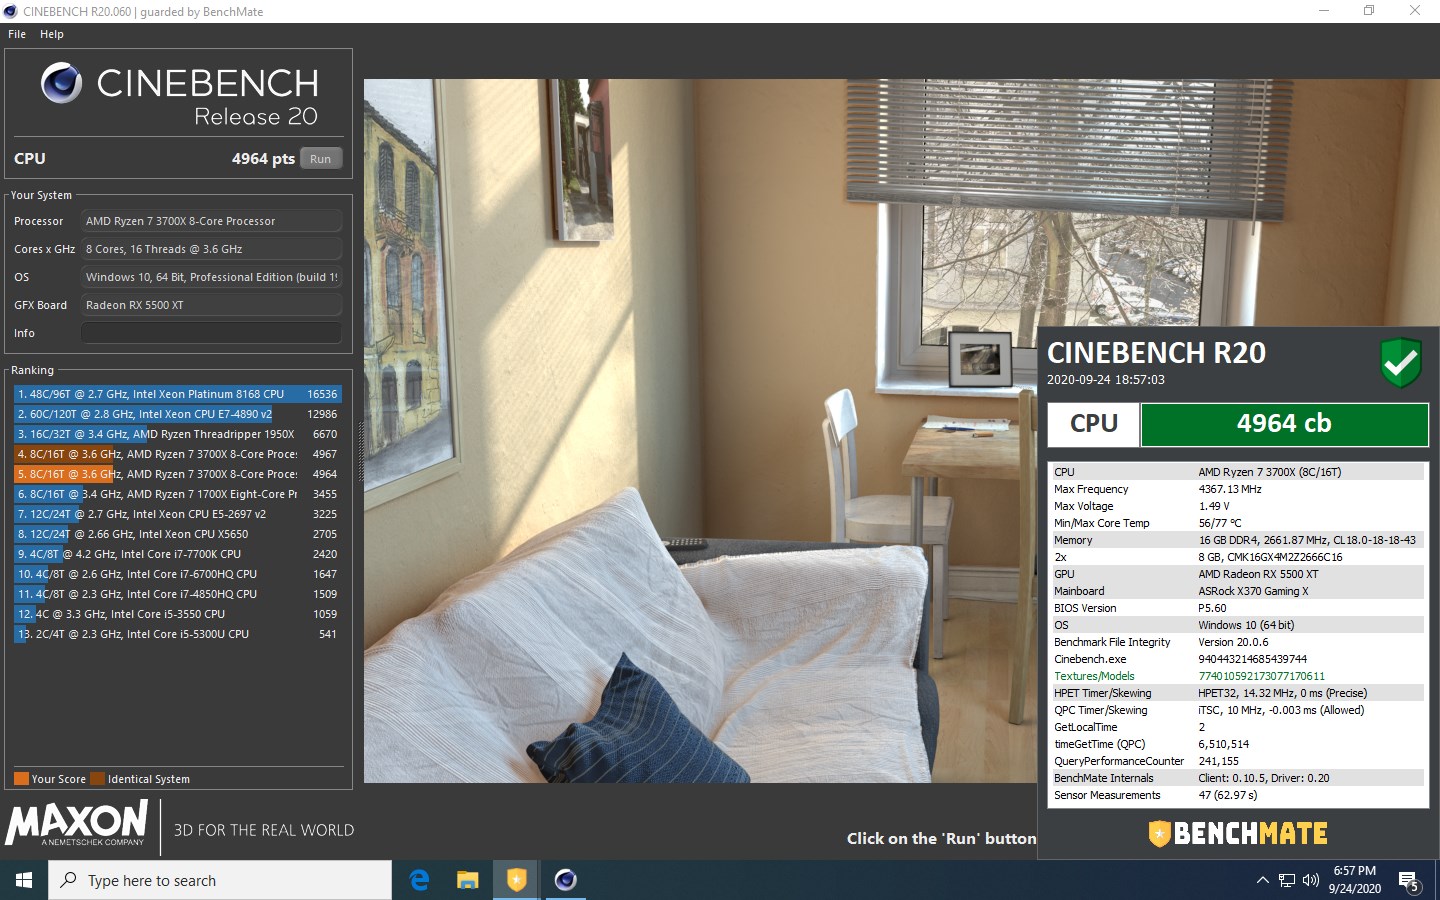Click the Your Score orange legend swatch

click(x=21, y=779)
